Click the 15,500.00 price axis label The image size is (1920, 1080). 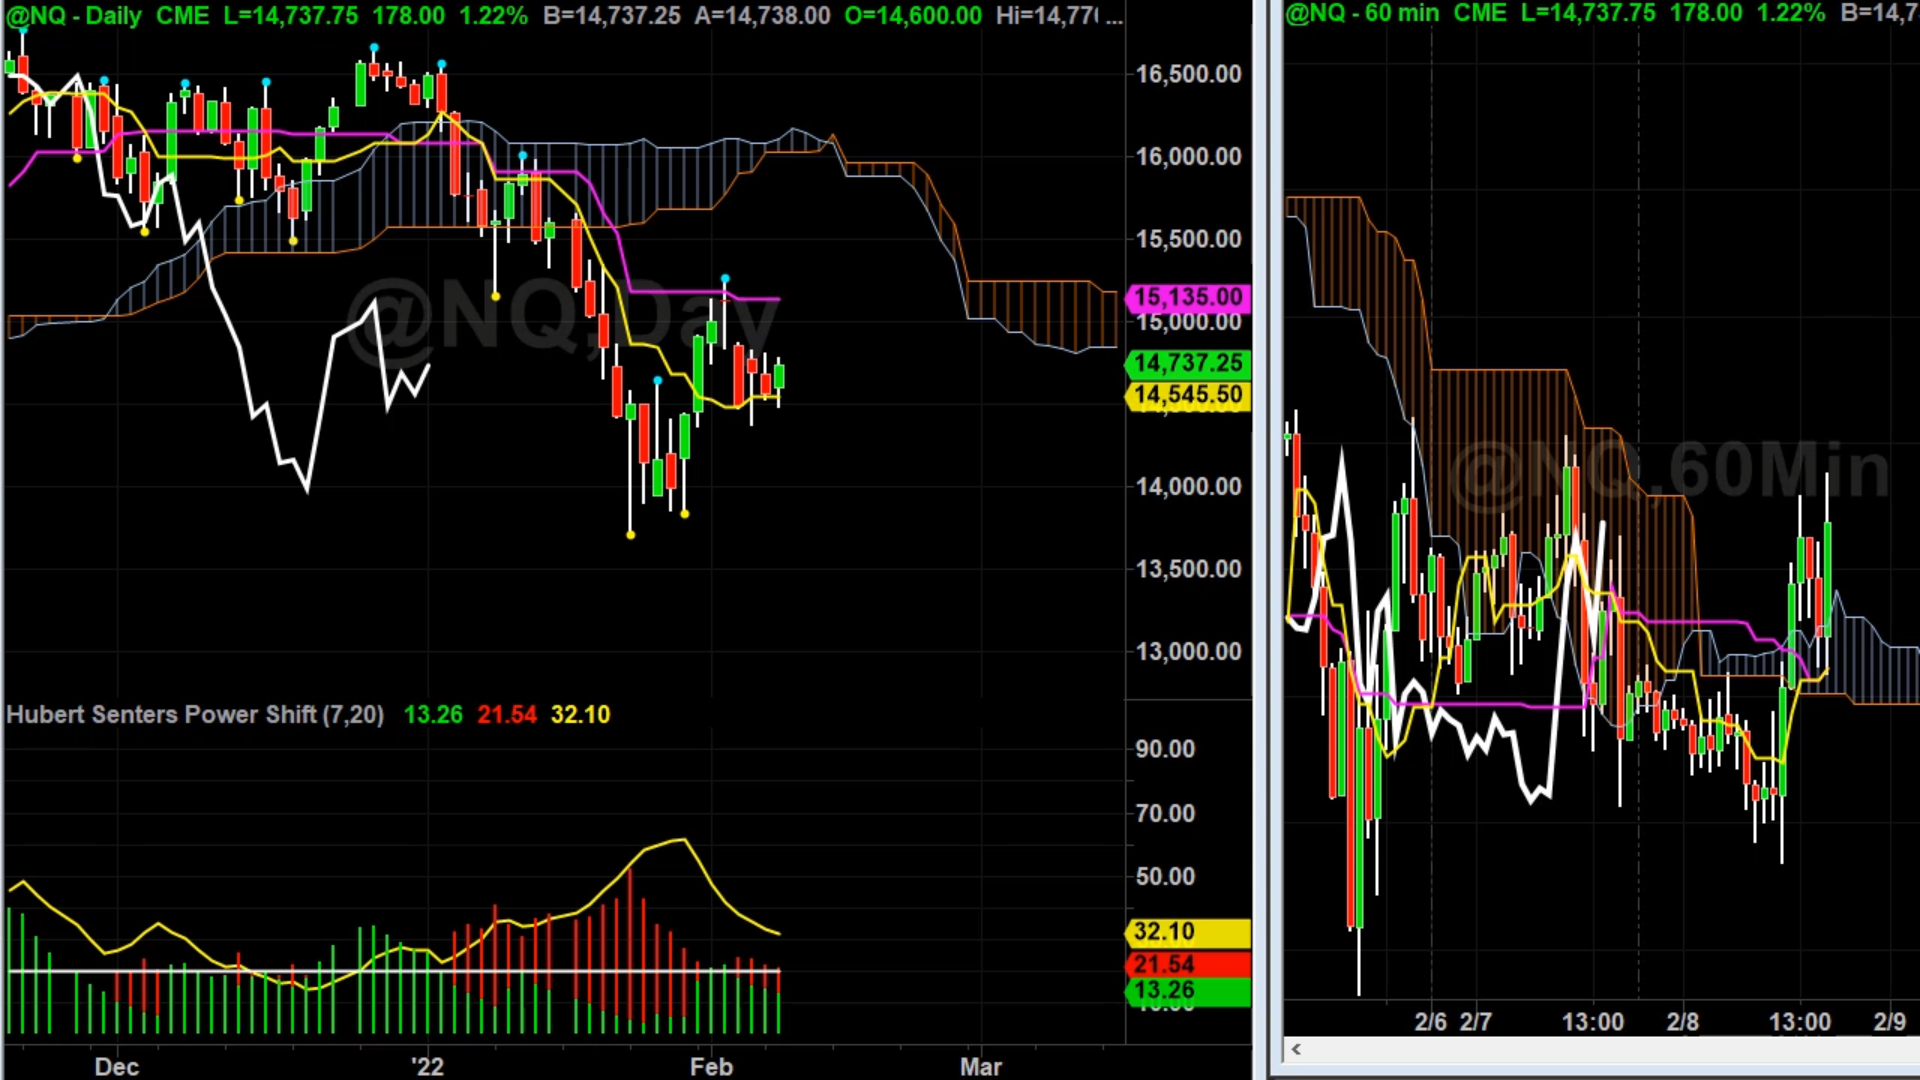pyautogui.click(x=1188, y=239)
